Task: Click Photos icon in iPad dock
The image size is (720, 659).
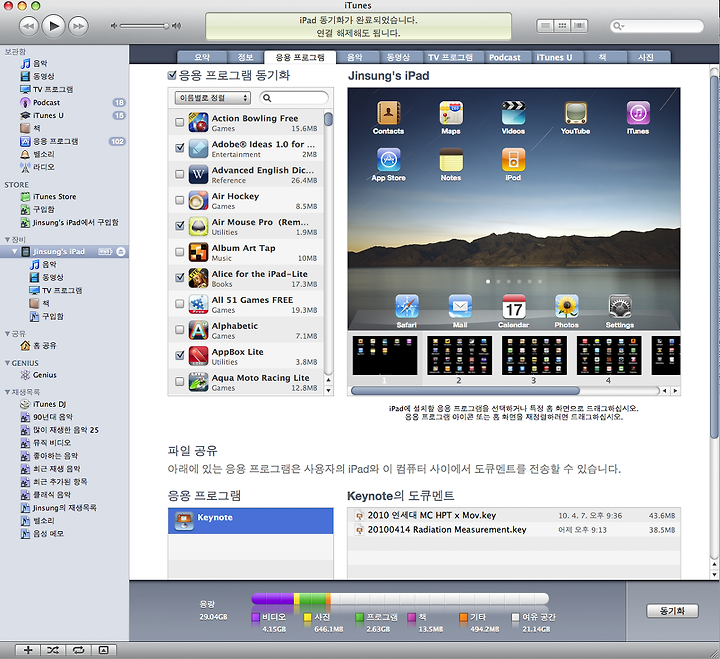Action: point(567,307)
